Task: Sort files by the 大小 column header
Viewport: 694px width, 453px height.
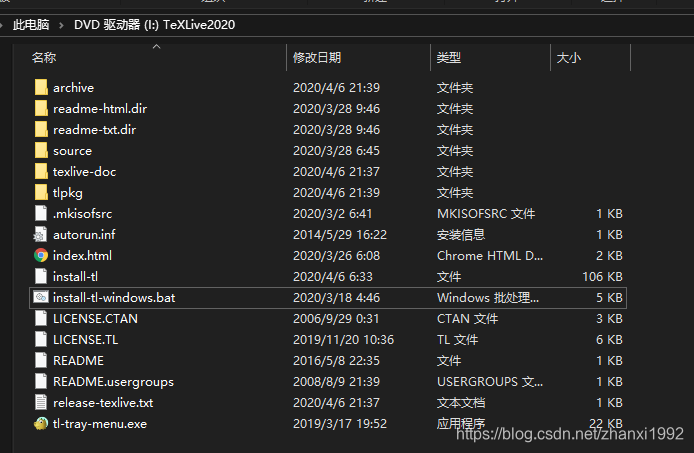Action: [x=568, y=58]
